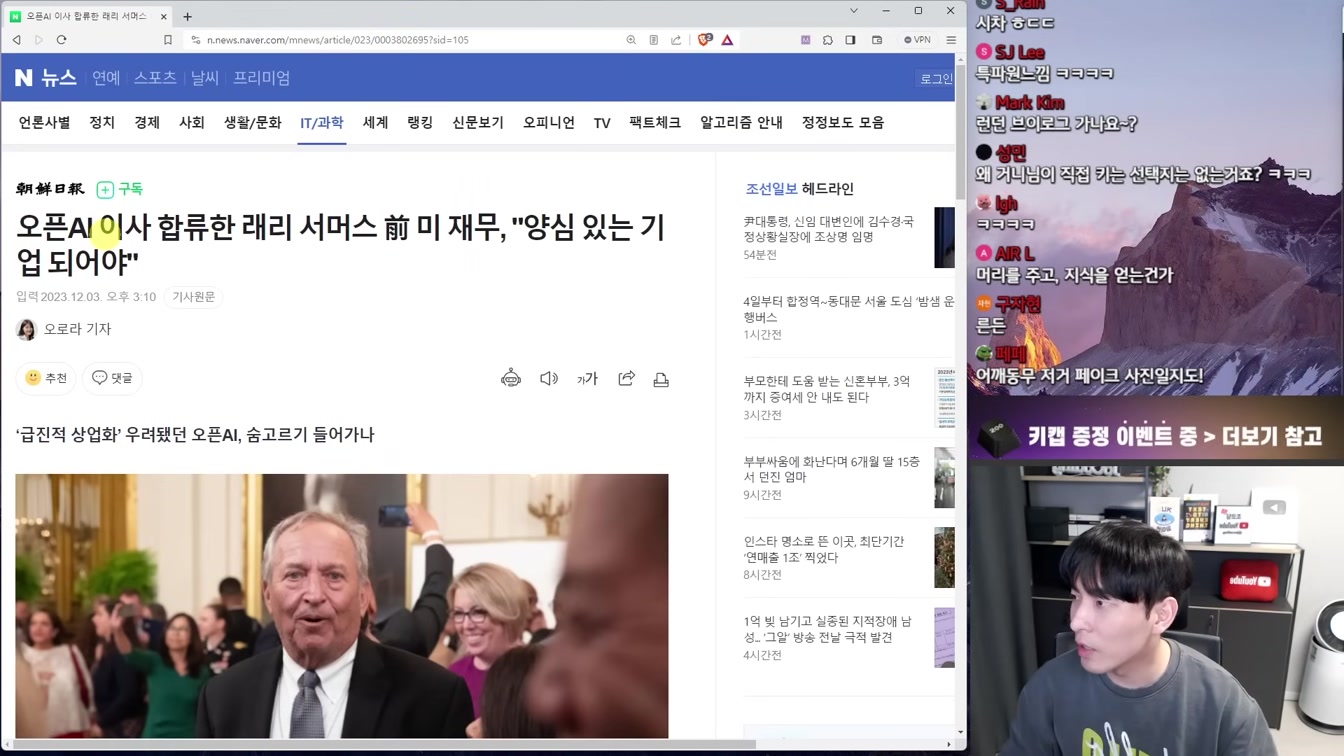Select the 세계 tab
The height and width of the screenshot is (756, 1344).
click(375, 122)
